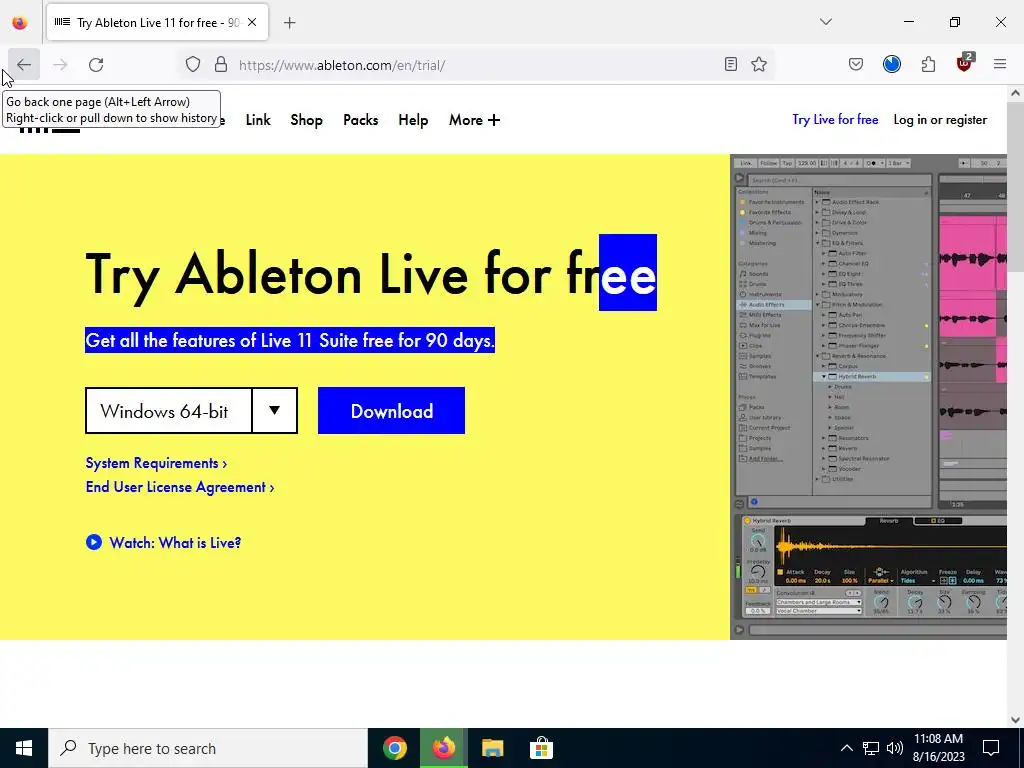Open the Windows Start menu
The image size is (1024, 768).
(24, 748)
